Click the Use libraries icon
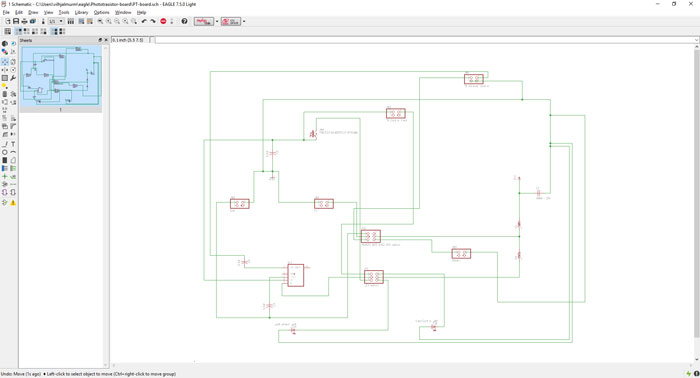700x378 pixels. pos(71,21)
